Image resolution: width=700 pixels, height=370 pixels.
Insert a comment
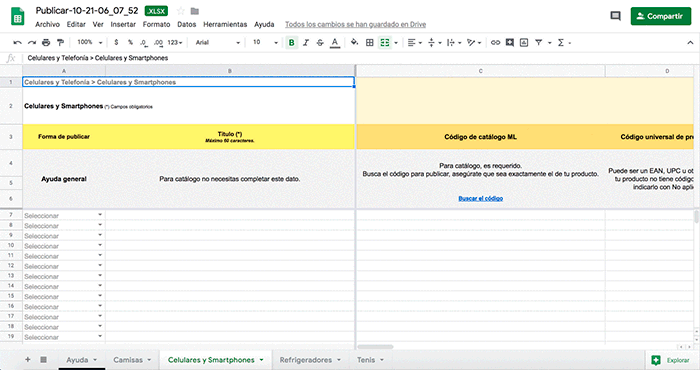(510, 42)
